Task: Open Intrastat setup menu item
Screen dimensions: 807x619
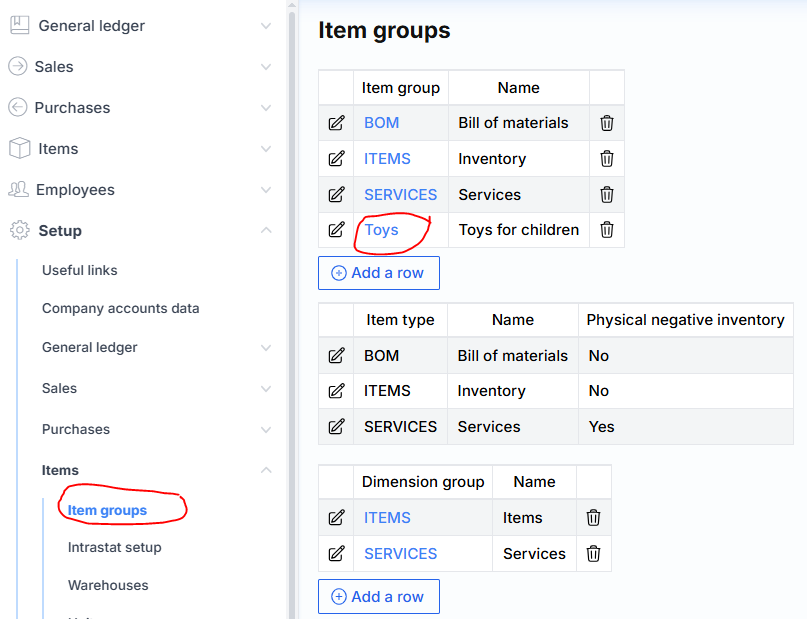Action: point(114,548)
